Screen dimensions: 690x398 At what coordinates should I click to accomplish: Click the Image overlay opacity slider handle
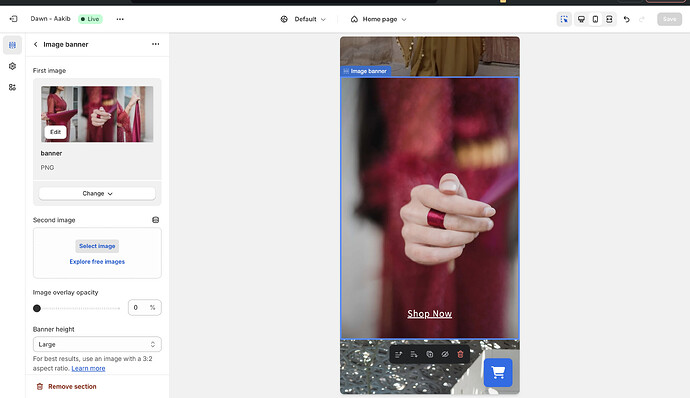[37, 308]
